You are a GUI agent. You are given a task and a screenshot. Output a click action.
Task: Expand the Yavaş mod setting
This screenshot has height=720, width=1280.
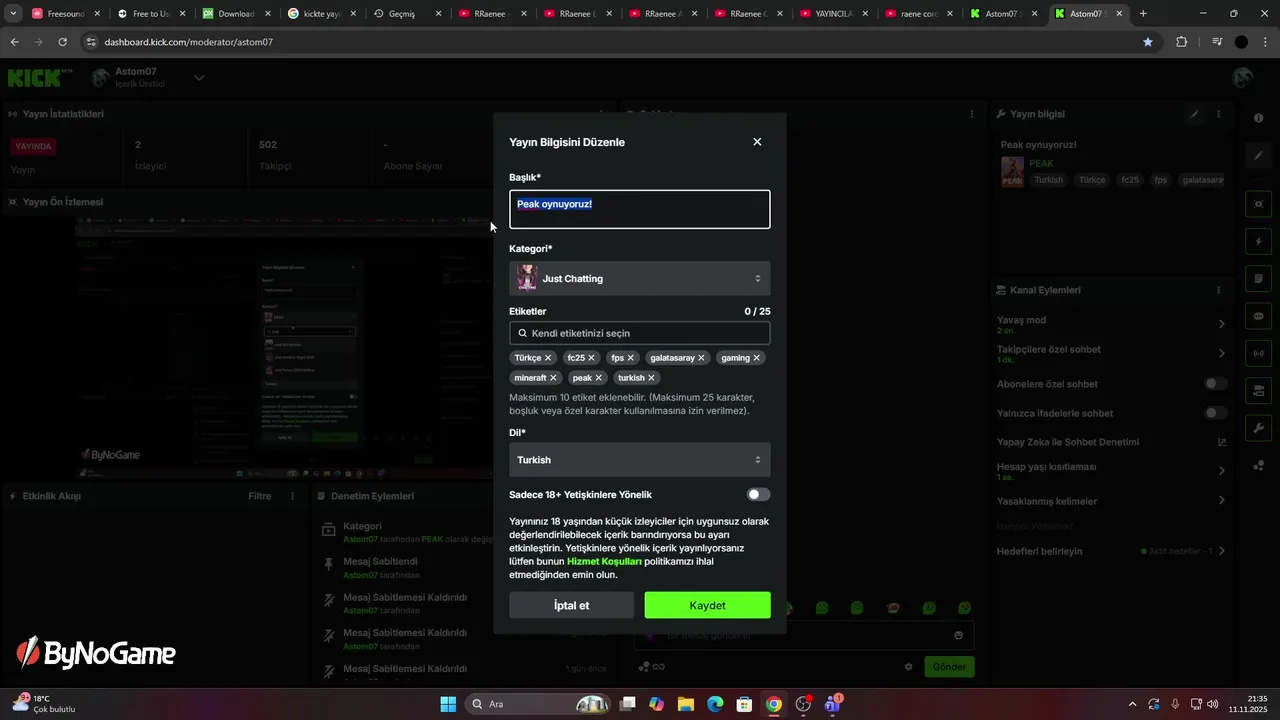click(x=1221, y=324)
